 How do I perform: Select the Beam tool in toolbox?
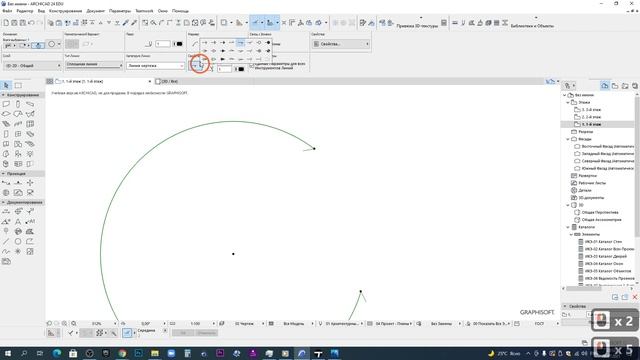coord(30,104)
